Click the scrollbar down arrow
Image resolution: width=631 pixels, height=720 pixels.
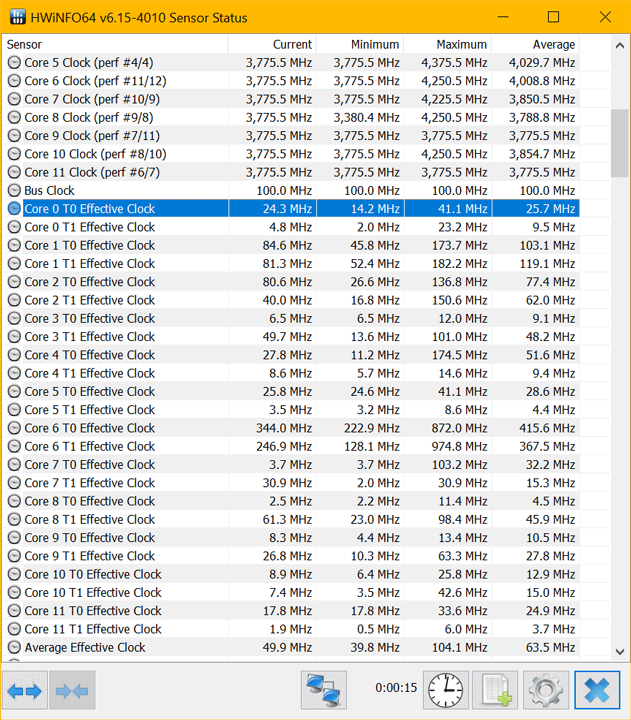coord(620,652)
